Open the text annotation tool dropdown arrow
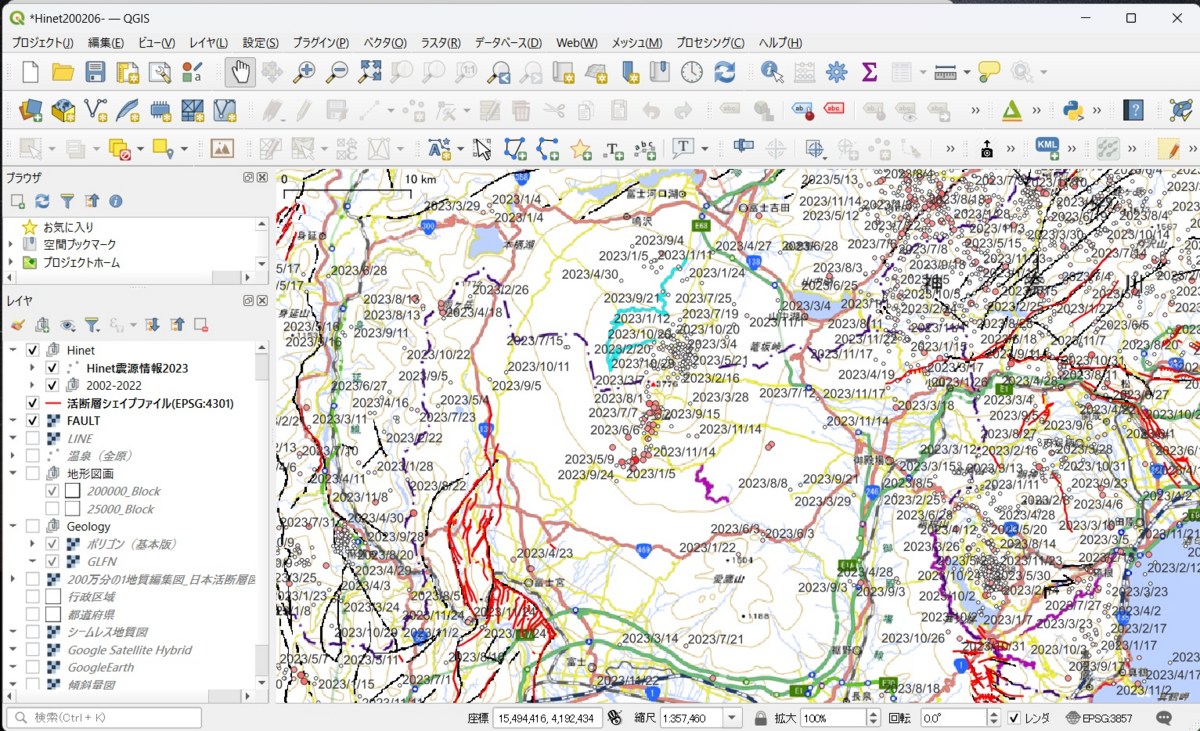 [705, 149]
